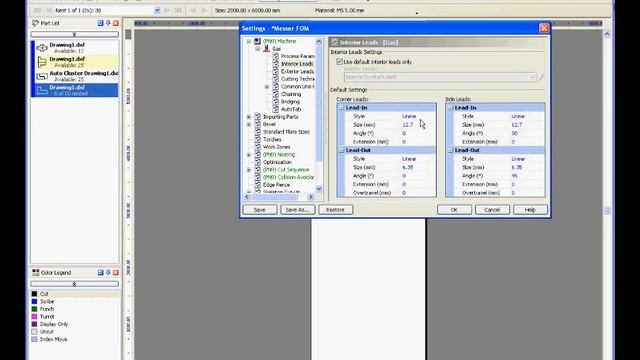Screen dimensions: 640x360
Task: Select Process Parameters in the settings tree
Action: coord(298,56)
